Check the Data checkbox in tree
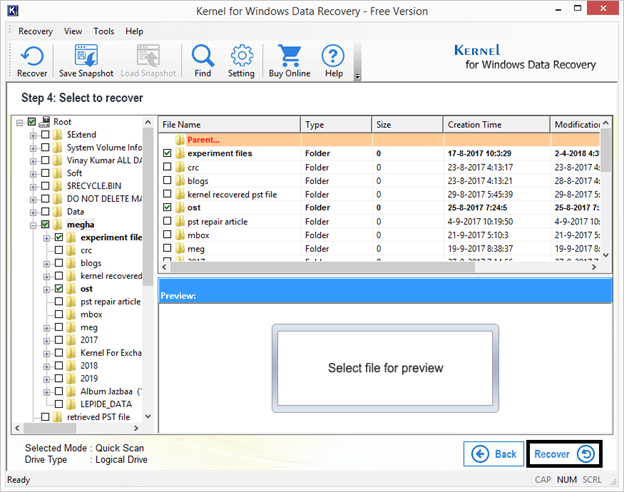624x492 pixels. point(45,211)
